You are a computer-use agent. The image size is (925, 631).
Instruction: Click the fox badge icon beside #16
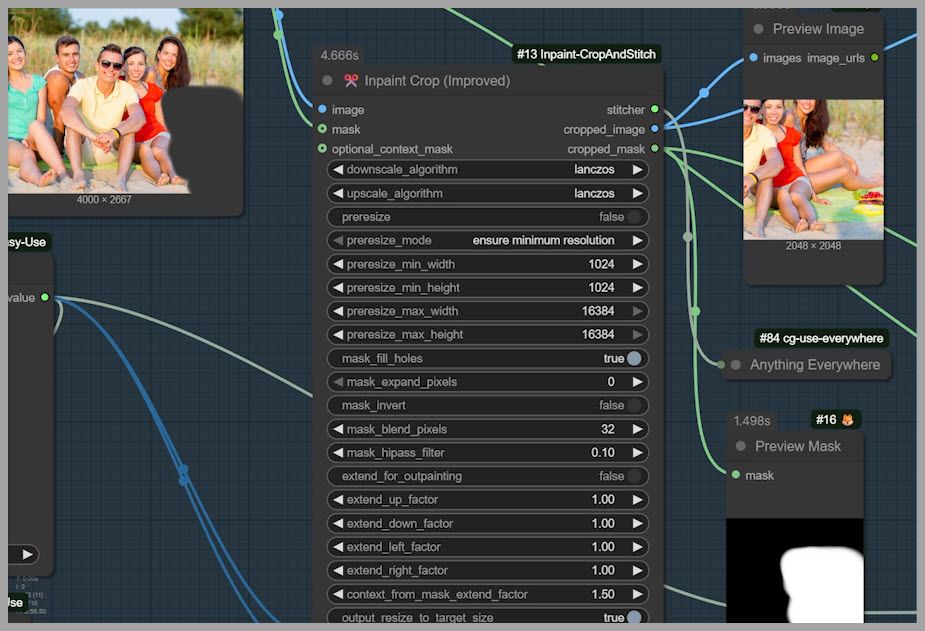coord(848,420)
